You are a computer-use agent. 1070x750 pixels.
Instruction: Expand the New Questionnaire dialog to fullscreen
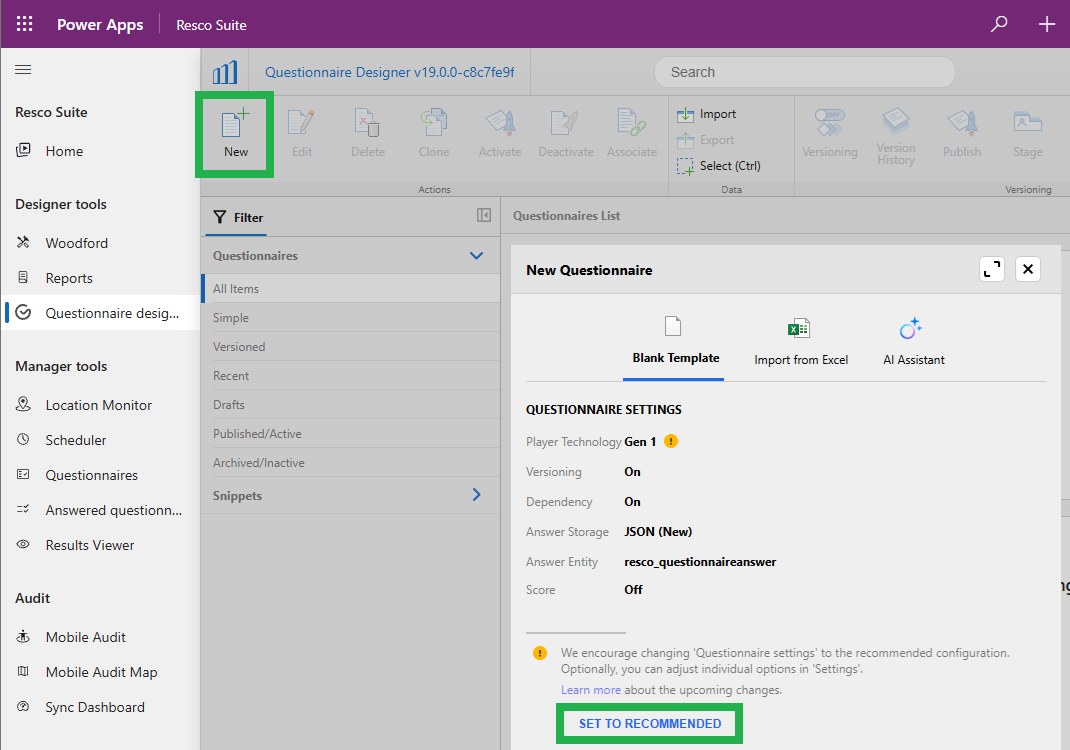pos(992,269)
